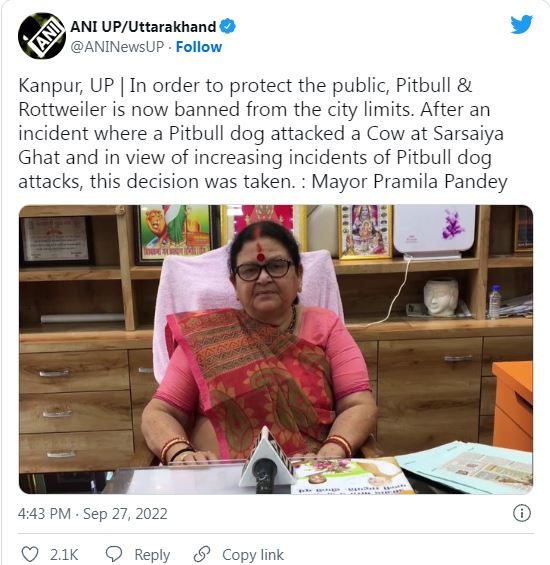Open the tweet info circle icon

click(522, 513)
